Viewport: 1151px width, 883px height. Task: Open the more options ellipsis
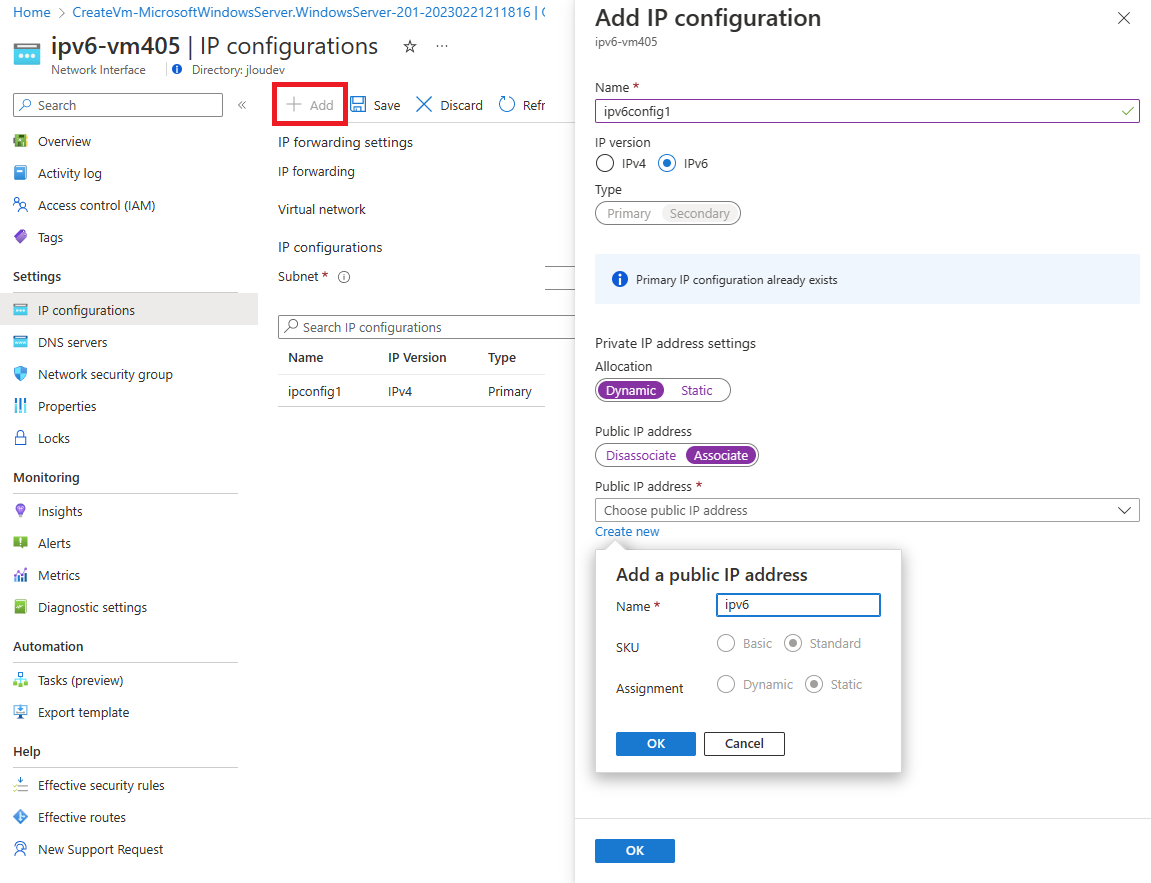click(x=441, y=46)
